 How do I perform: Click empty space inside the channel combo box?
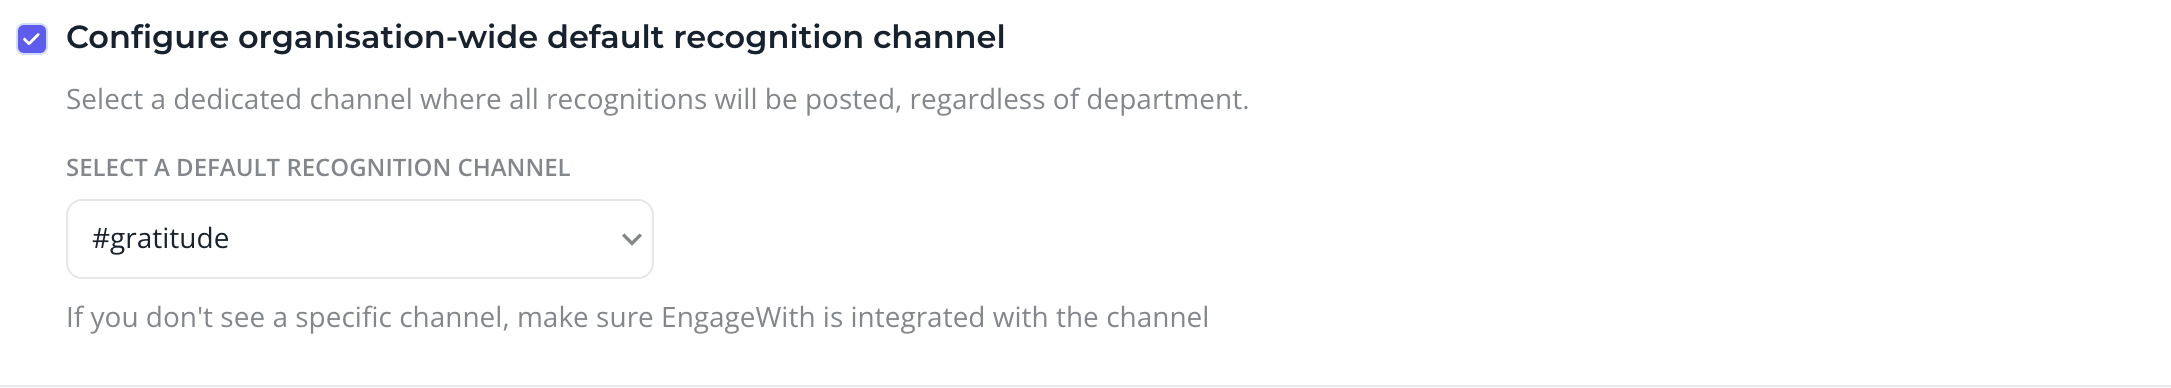420,239
